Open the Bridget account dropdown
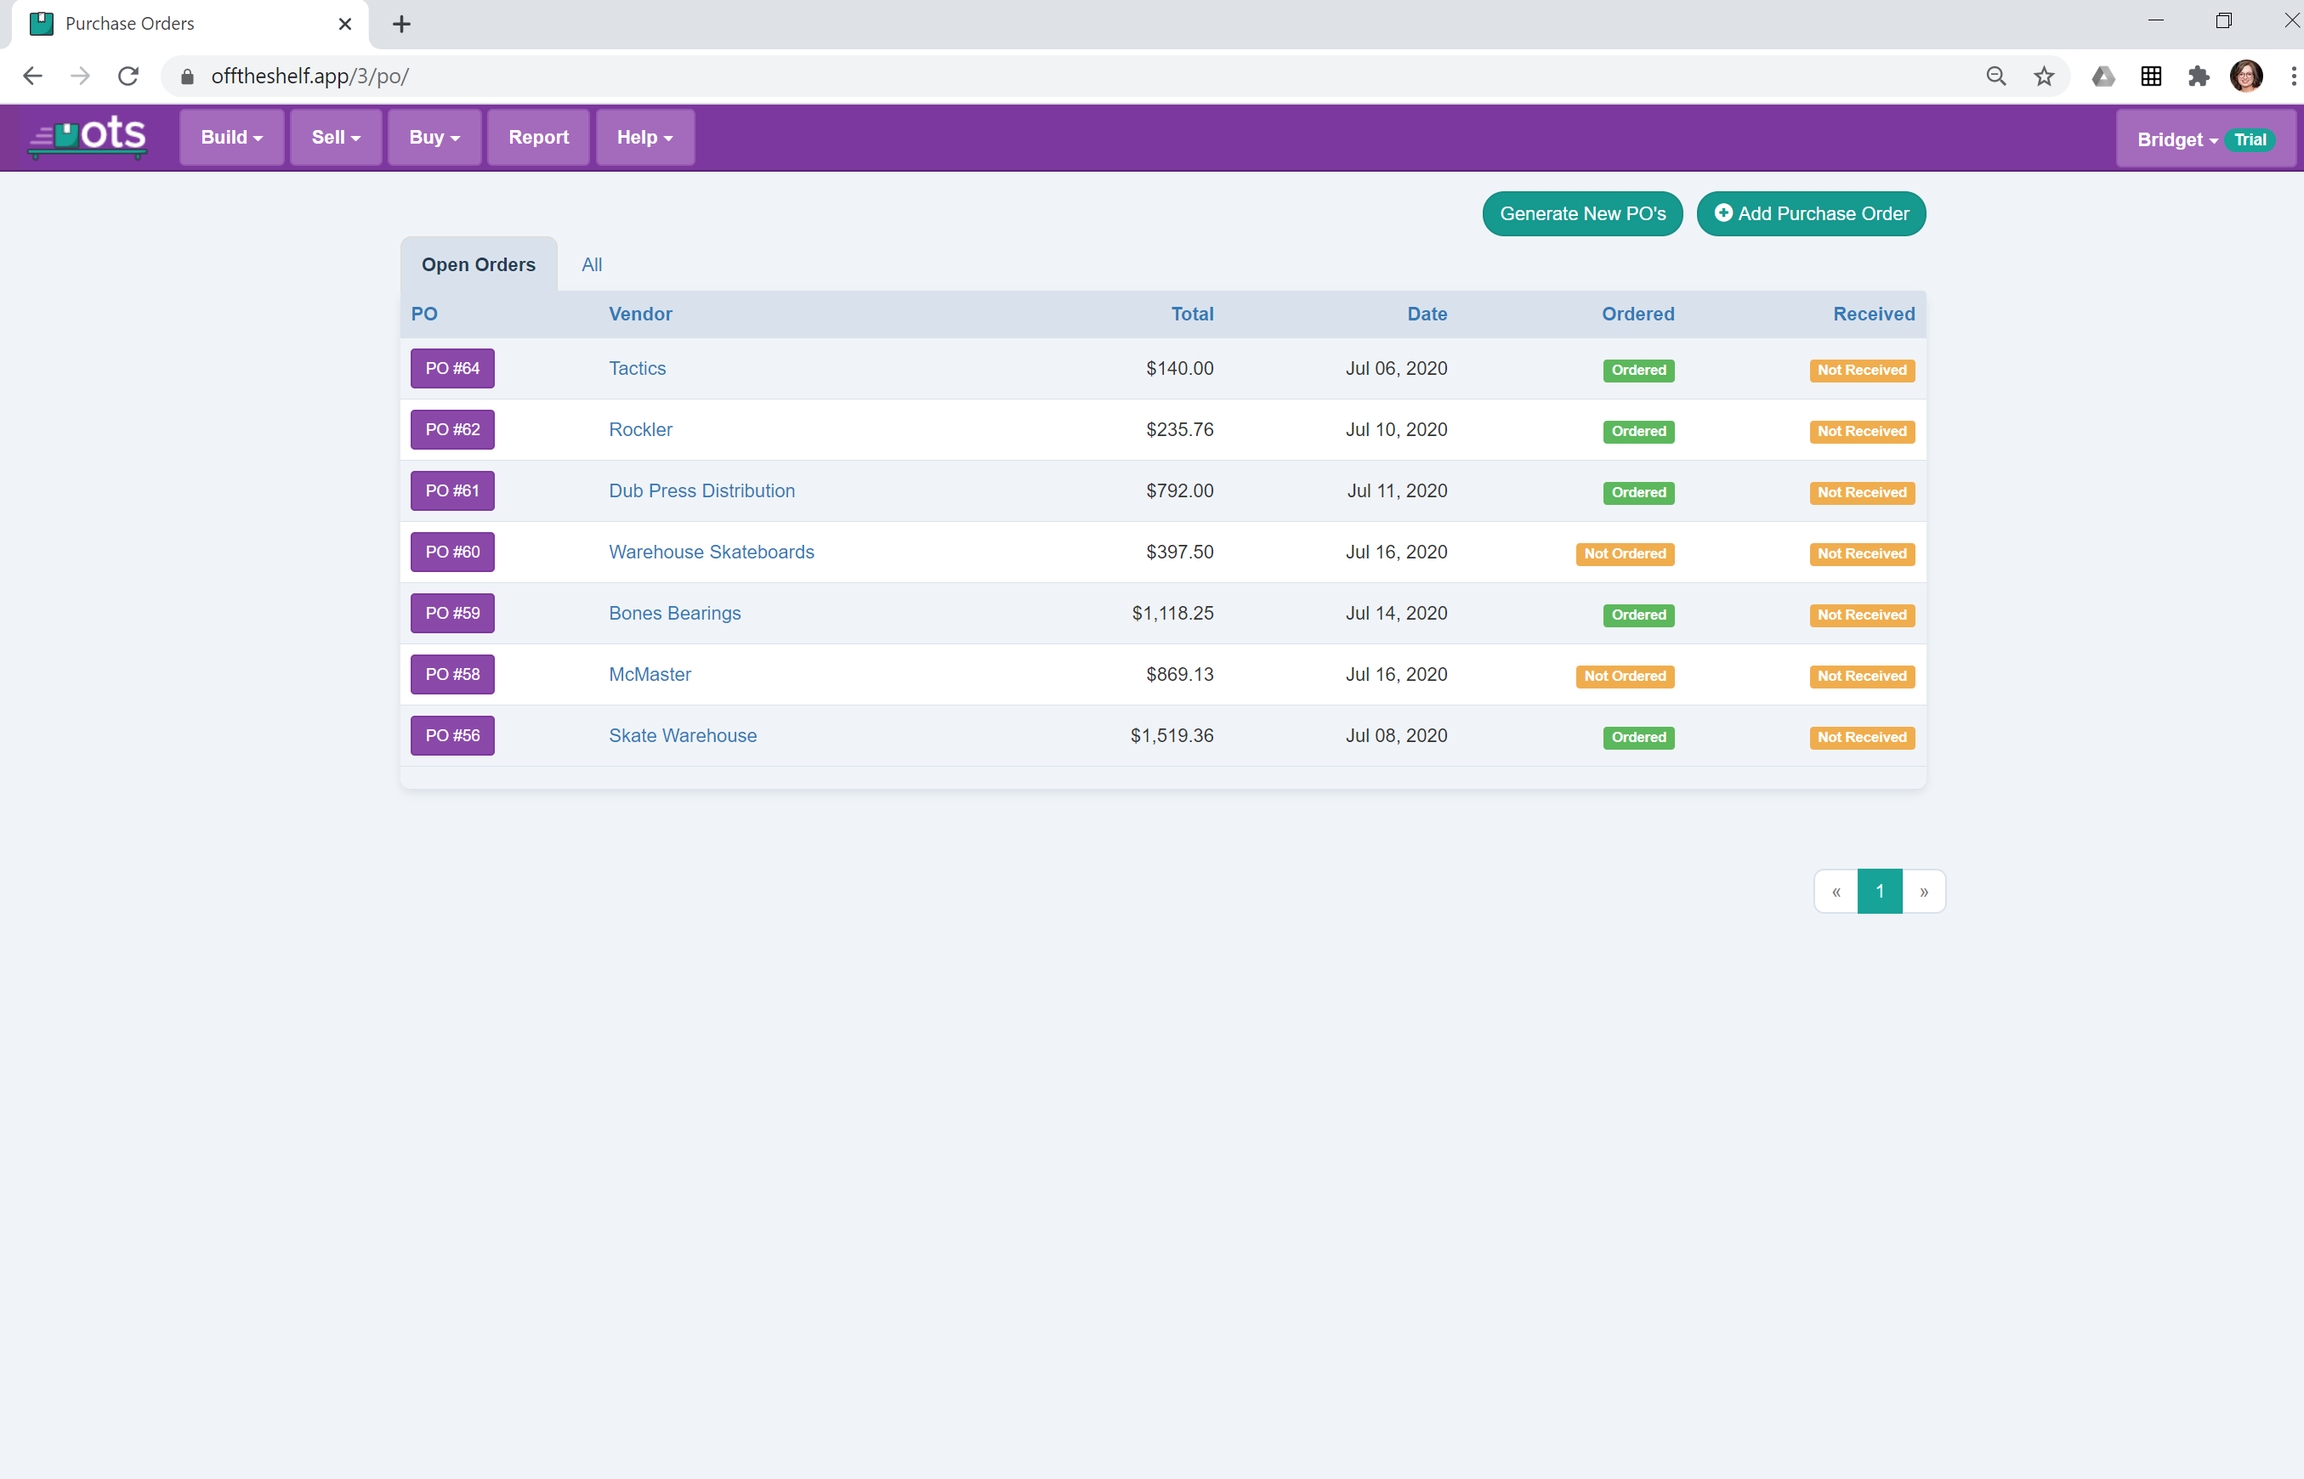The image size is (2304, 1479). click(2176, 139)
